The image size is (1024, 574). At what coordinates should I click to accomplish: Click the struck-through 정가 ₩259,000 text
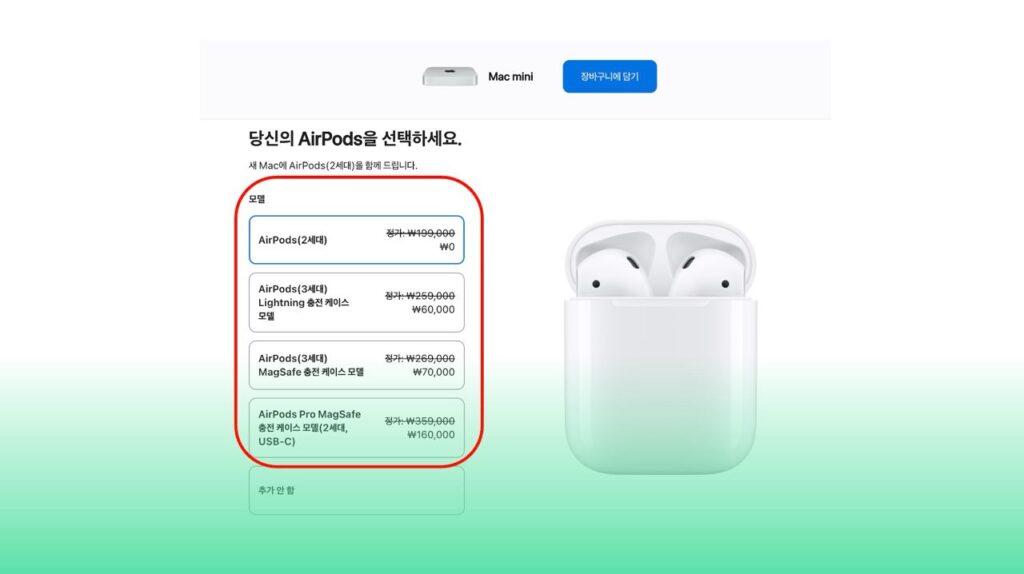[x=420, y=296]
